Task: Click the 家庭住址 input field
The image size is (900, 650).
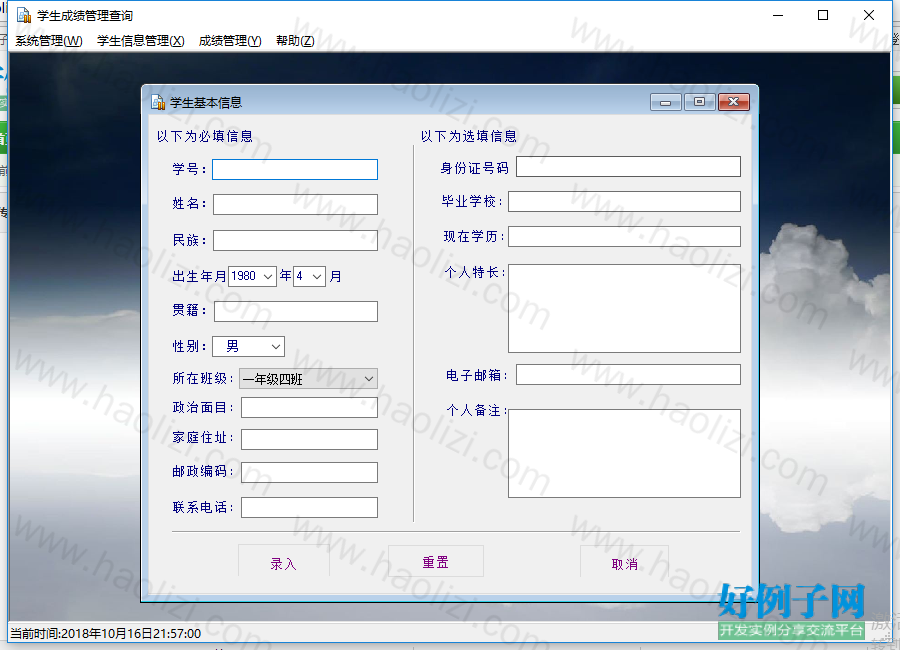Action: (309, 439)
